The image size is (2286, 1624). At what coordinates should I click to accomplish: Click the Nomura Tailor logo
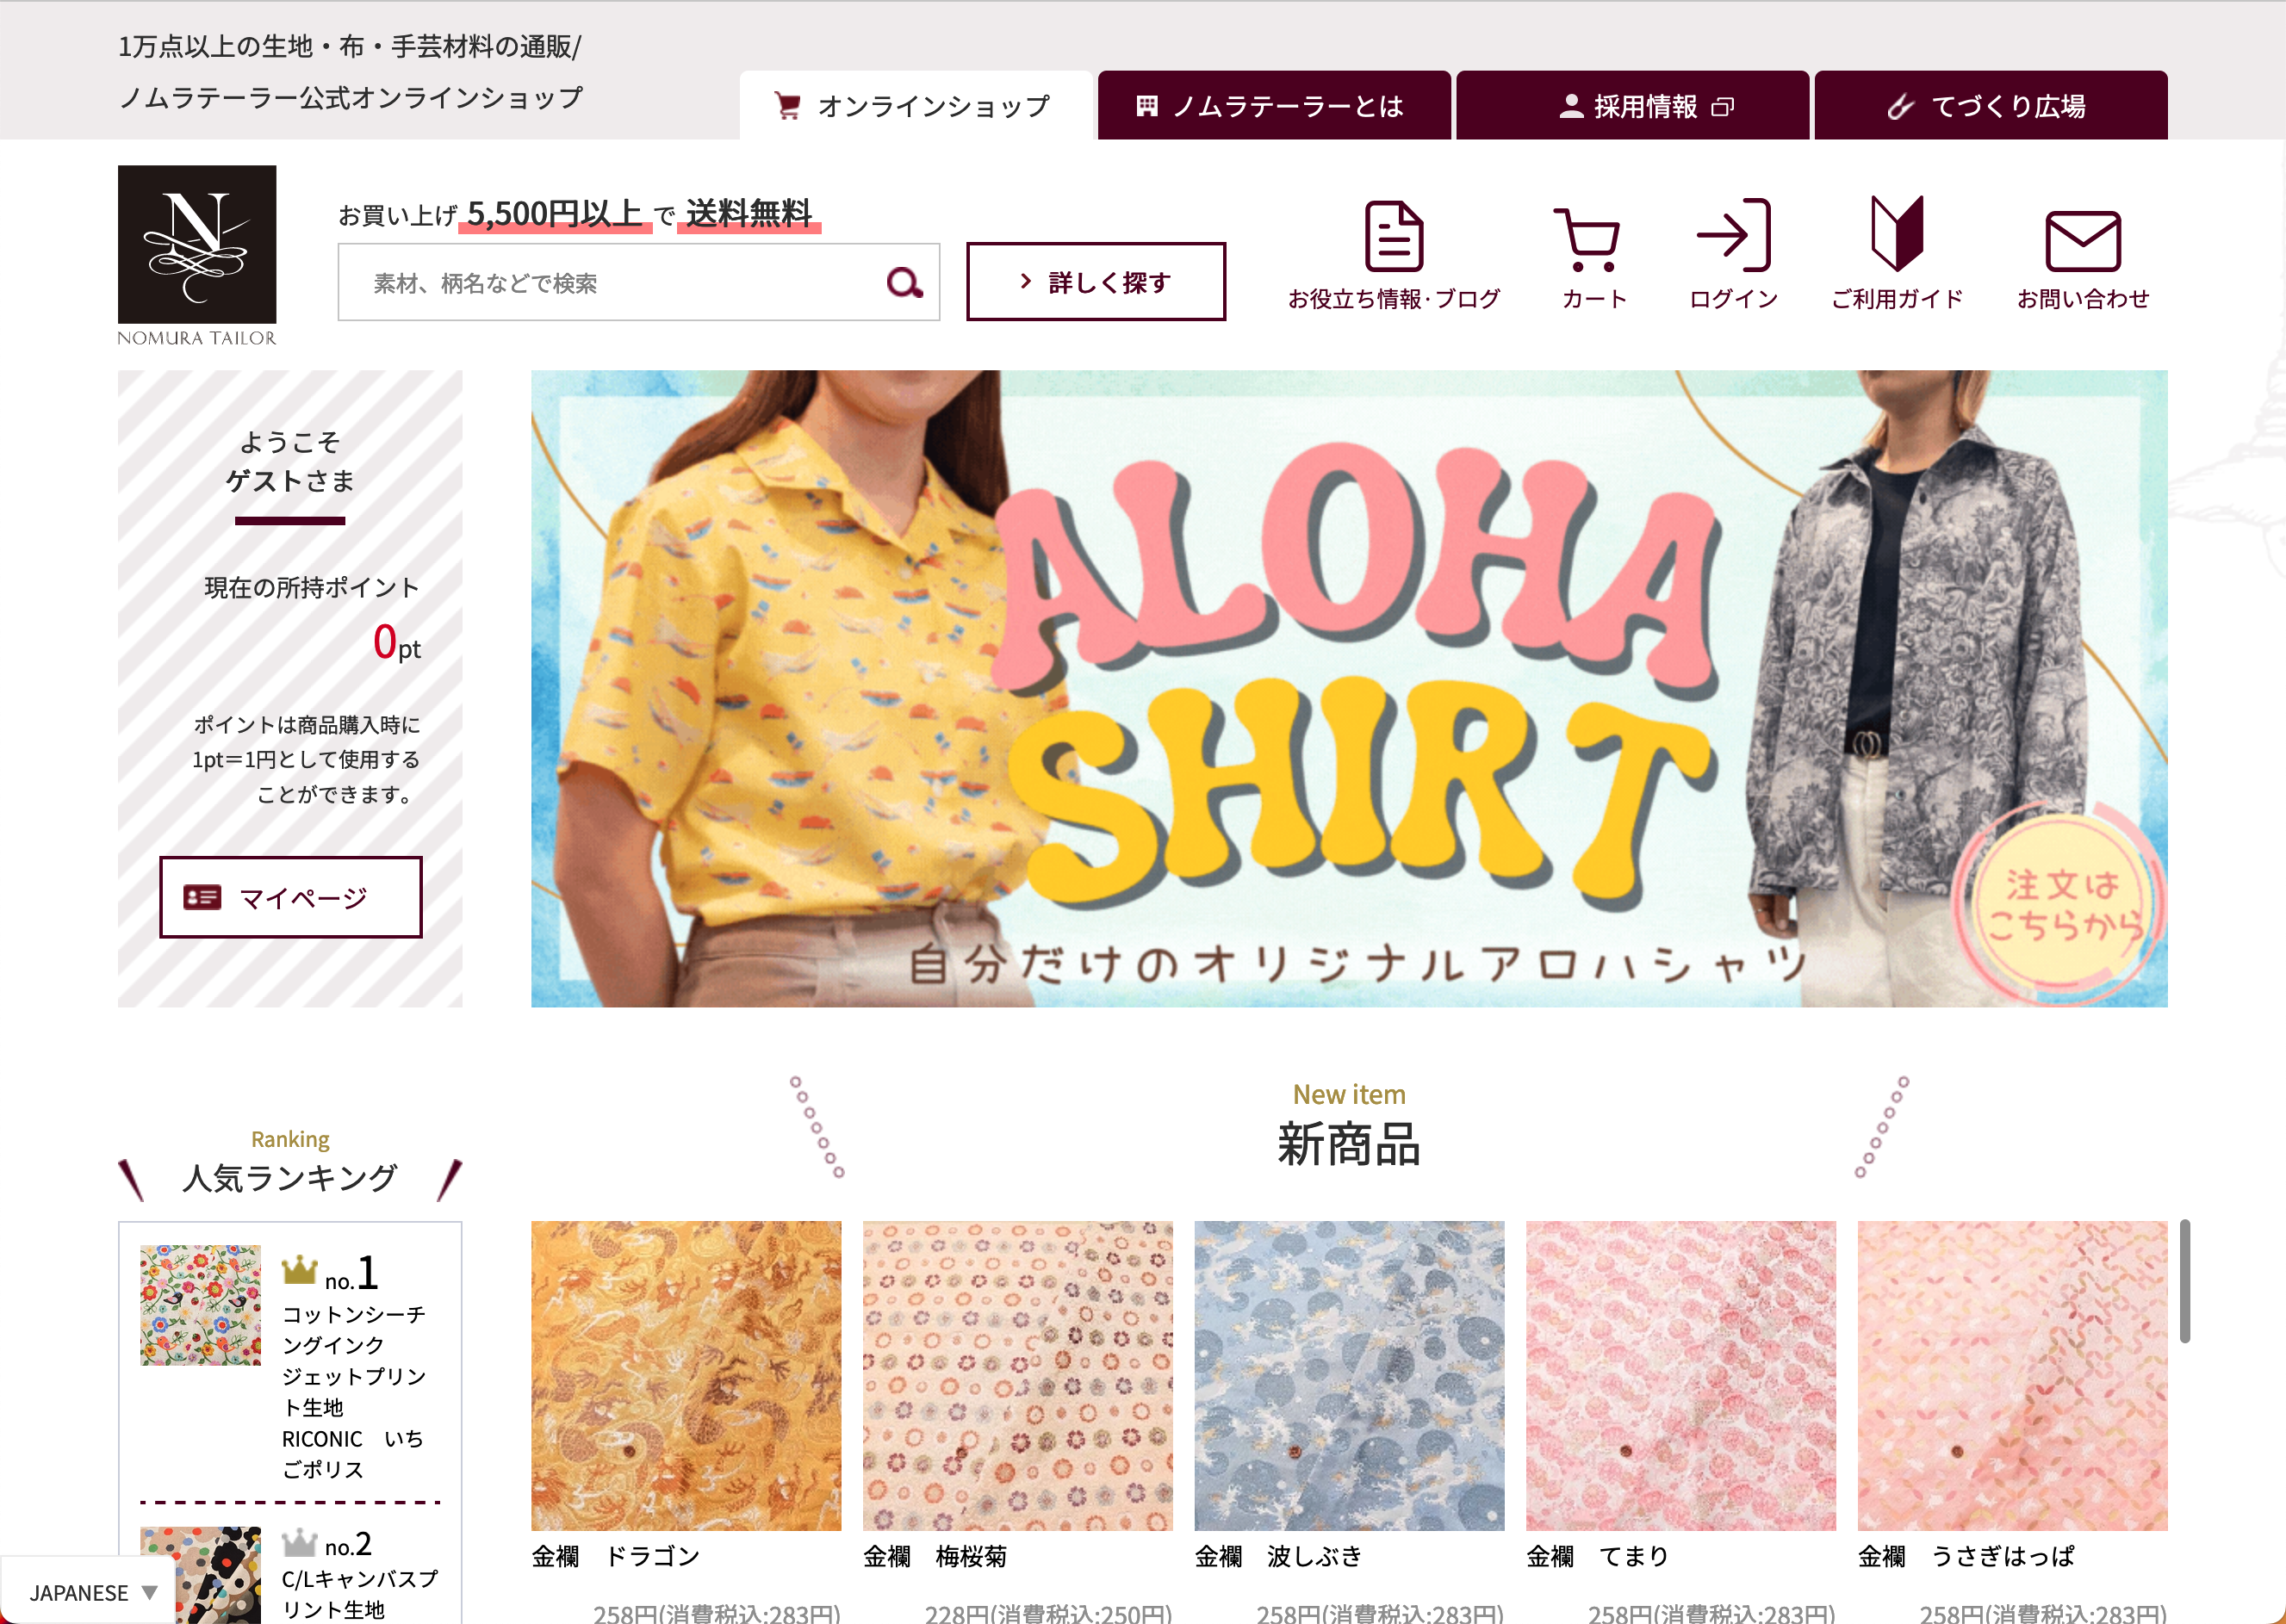pyautogui.click(x=197, y=256)
